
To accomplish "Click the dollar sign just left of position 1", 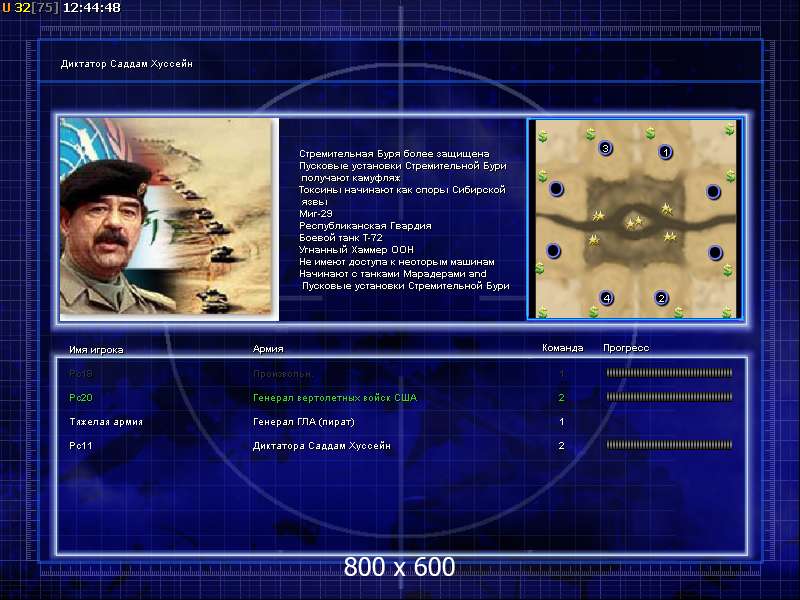I will [x=649, y=134].
